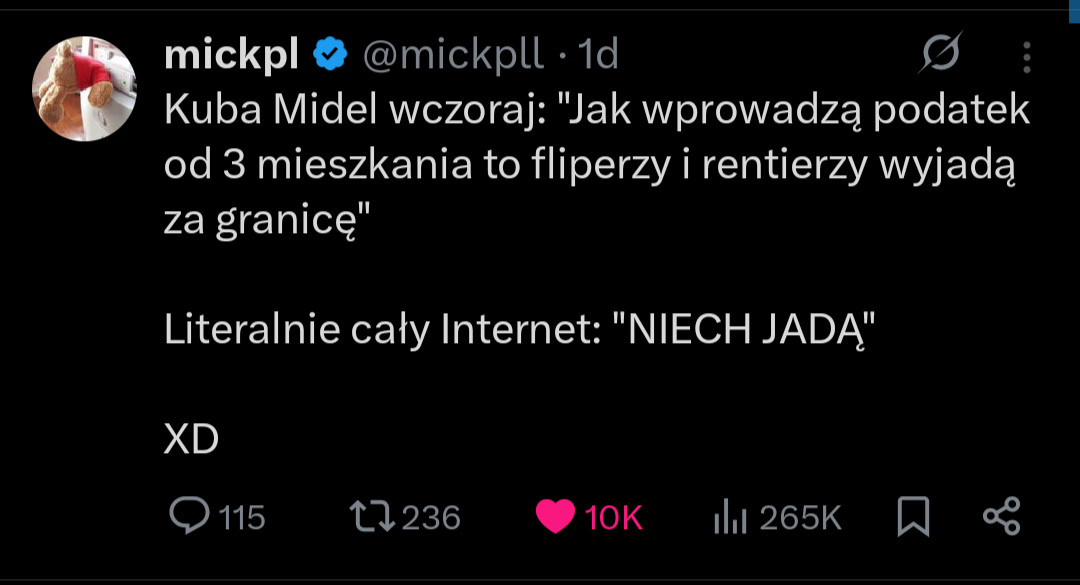Click the repost arrows icon

372,516
